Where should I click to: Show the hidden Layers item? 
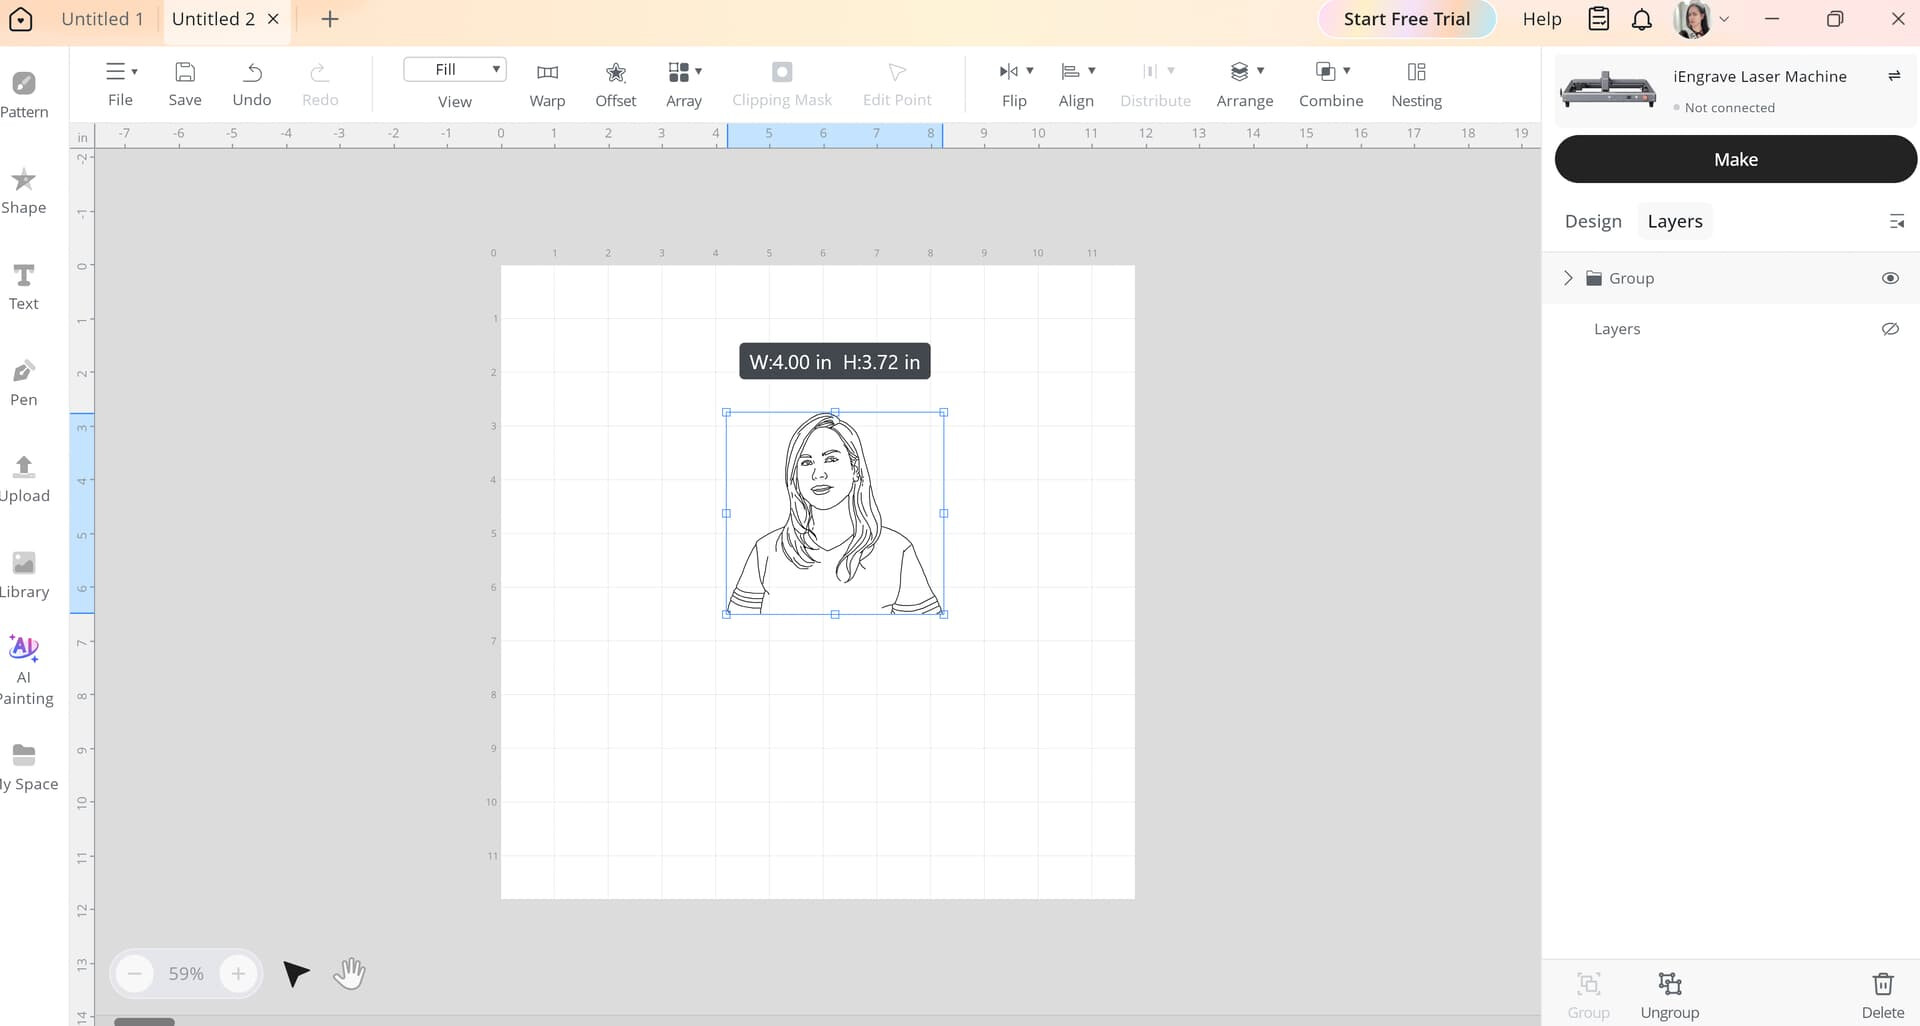(1890, 329)
